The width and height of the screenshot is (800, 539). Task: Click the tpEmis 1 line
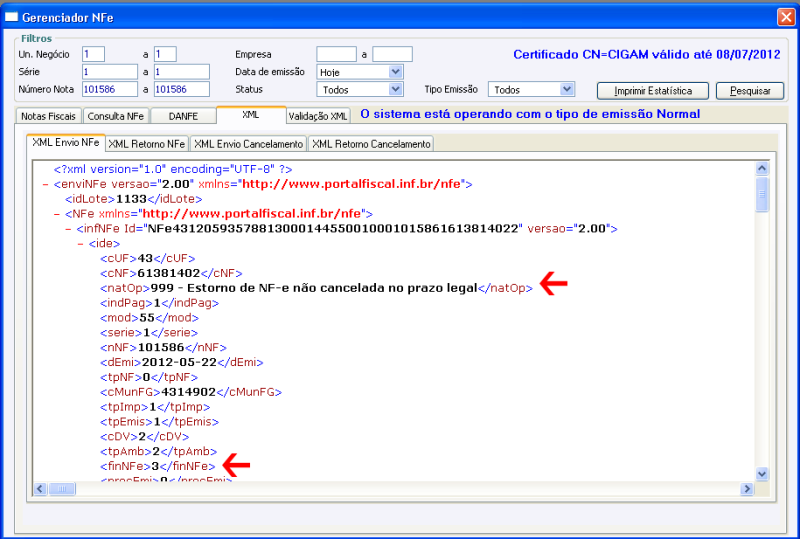click(x=160, y=422)
